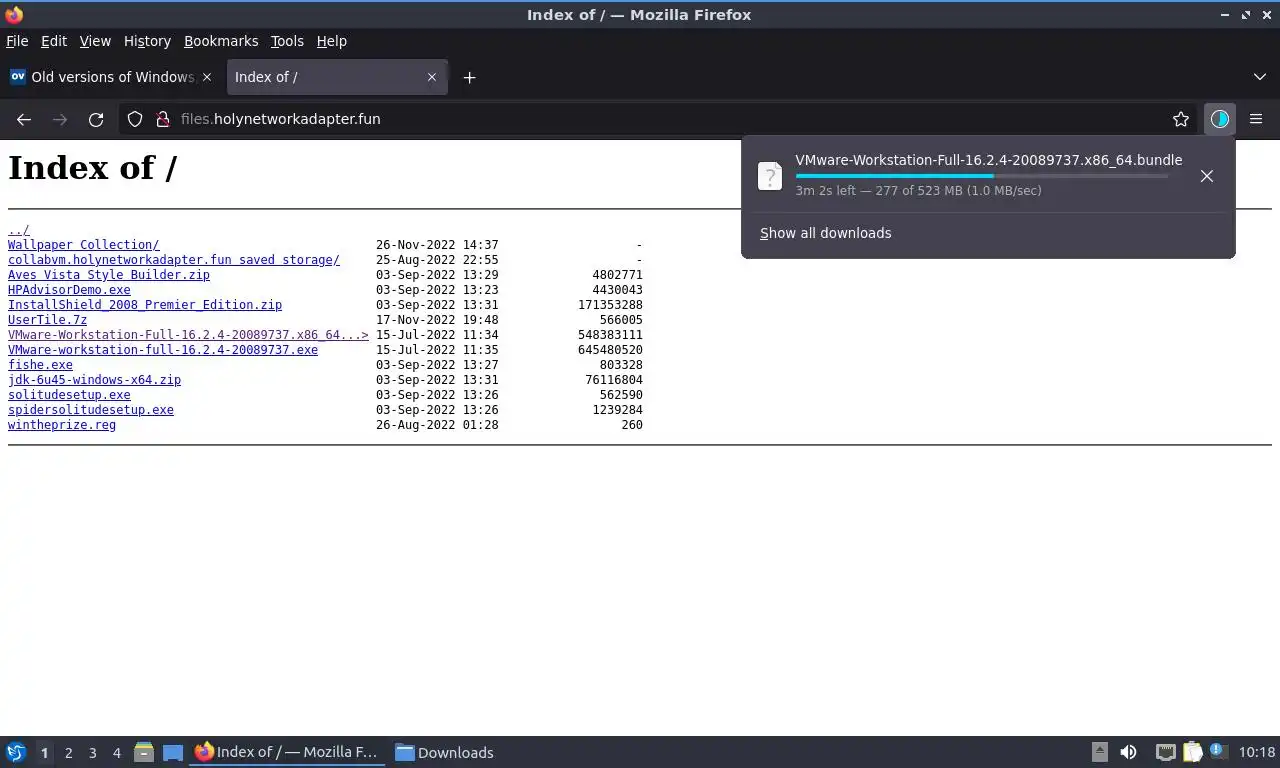List all open tabs
Screen dimensions: 1280x768
[x=1259, y=77]
